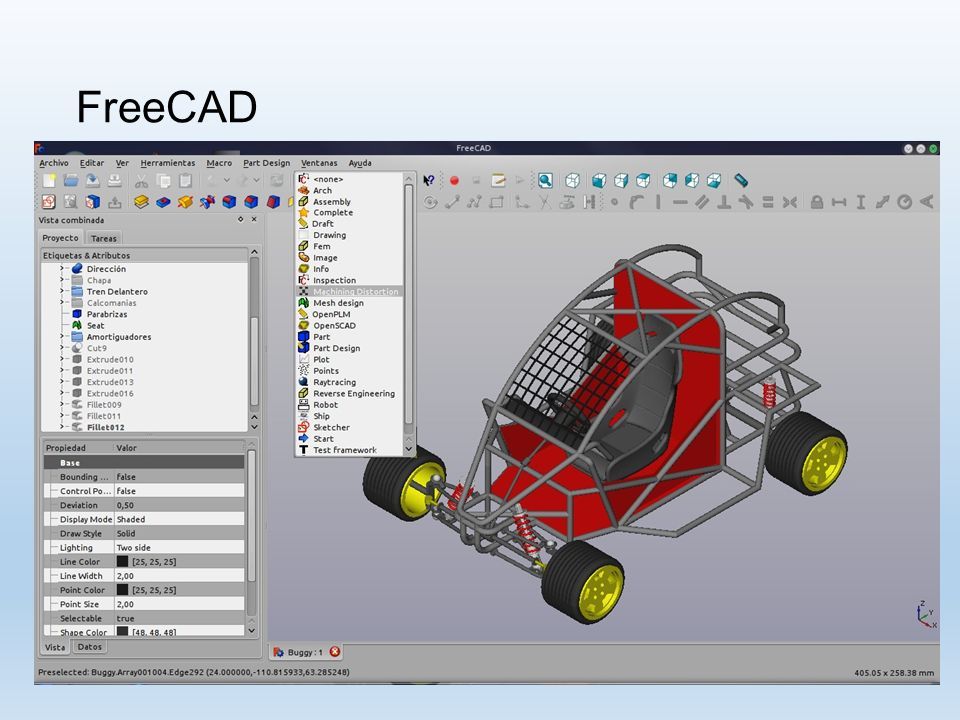Click the blue Pocket tool icon

(163, 202)
